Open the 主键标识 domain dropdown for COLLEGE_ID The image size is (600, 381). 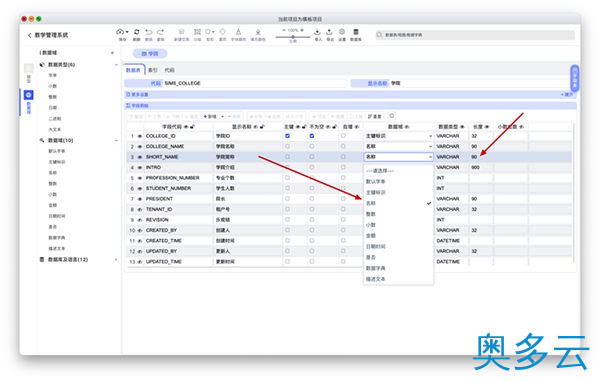(x=398, y=136)
